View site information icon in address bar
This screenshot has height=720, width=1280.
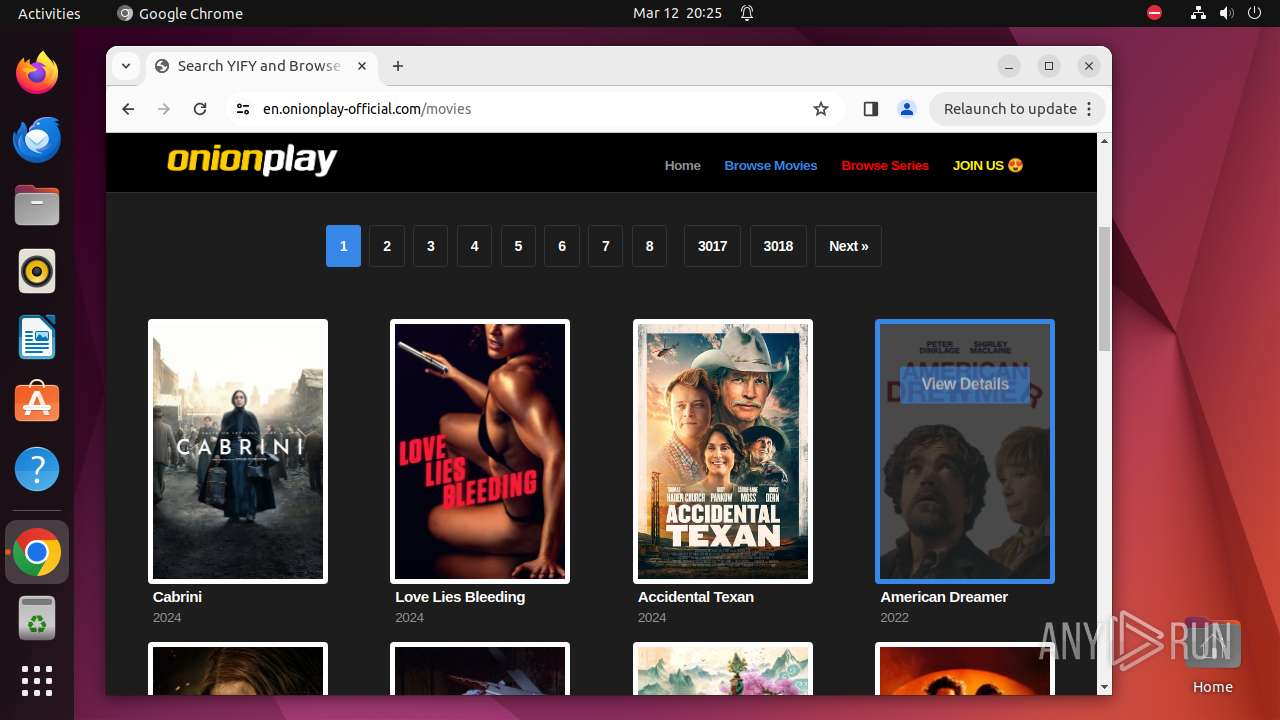pyautogui.click(x=243, y=109)
